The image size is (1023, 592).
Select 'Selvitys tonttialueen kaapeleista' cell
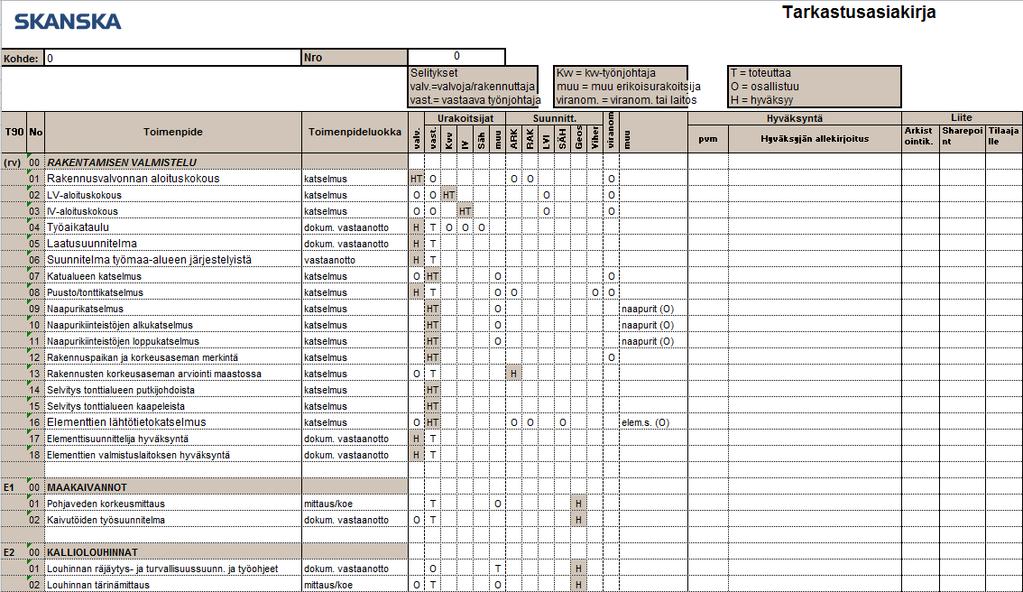pos(173,406)
